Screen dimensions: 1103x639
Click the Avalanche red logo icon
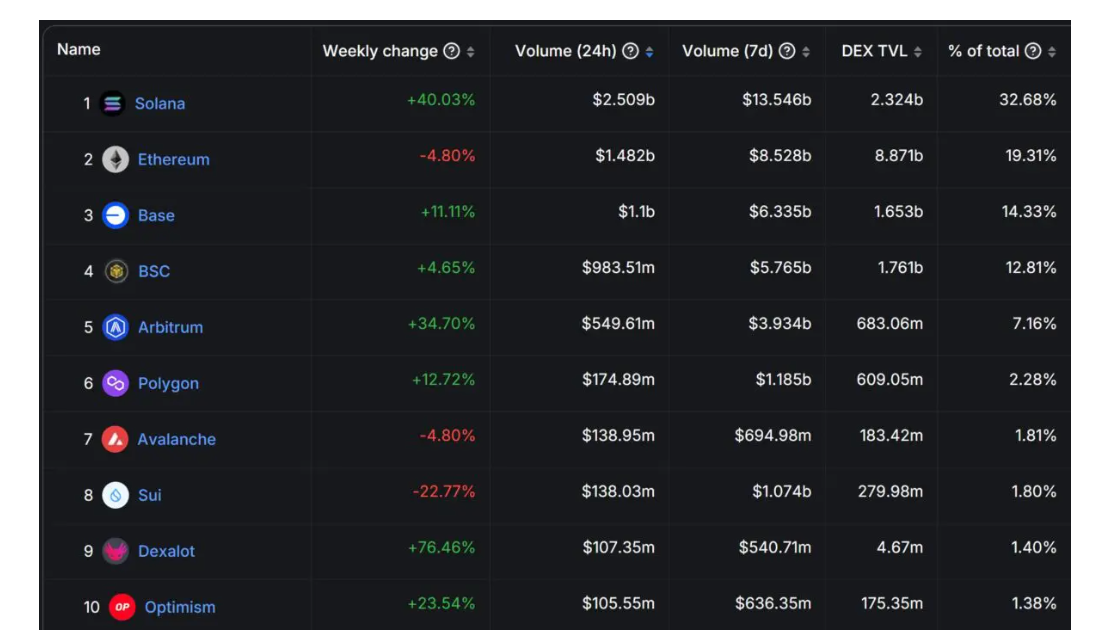[115, 439]
